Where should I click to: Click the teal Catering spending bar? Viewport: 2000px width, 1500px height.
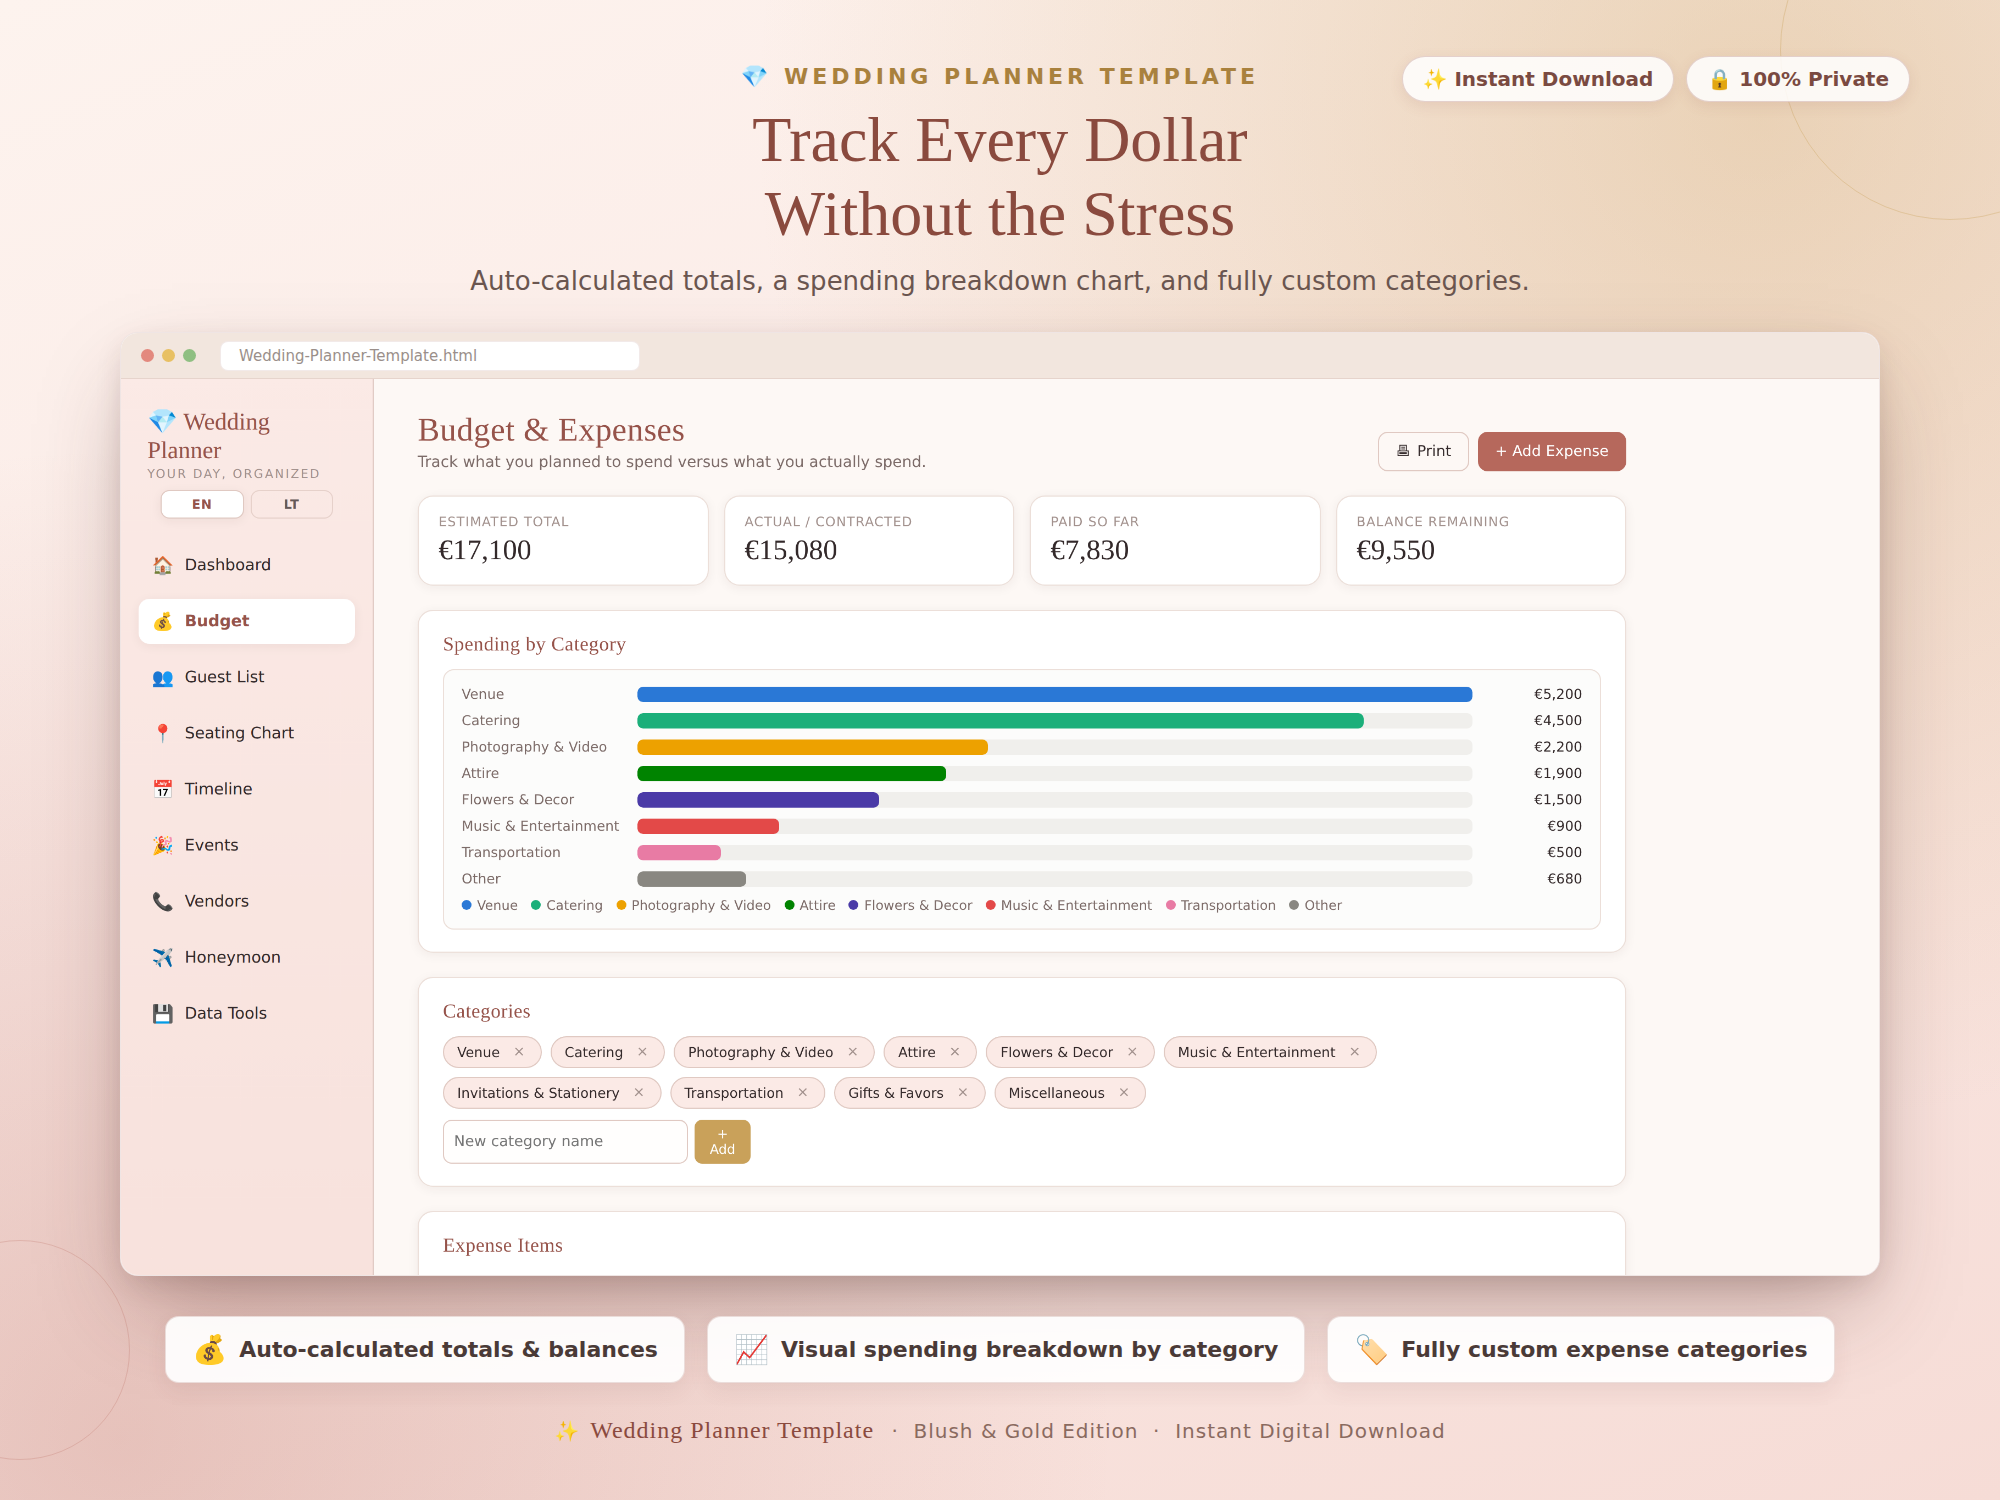tap(1000, 721)
